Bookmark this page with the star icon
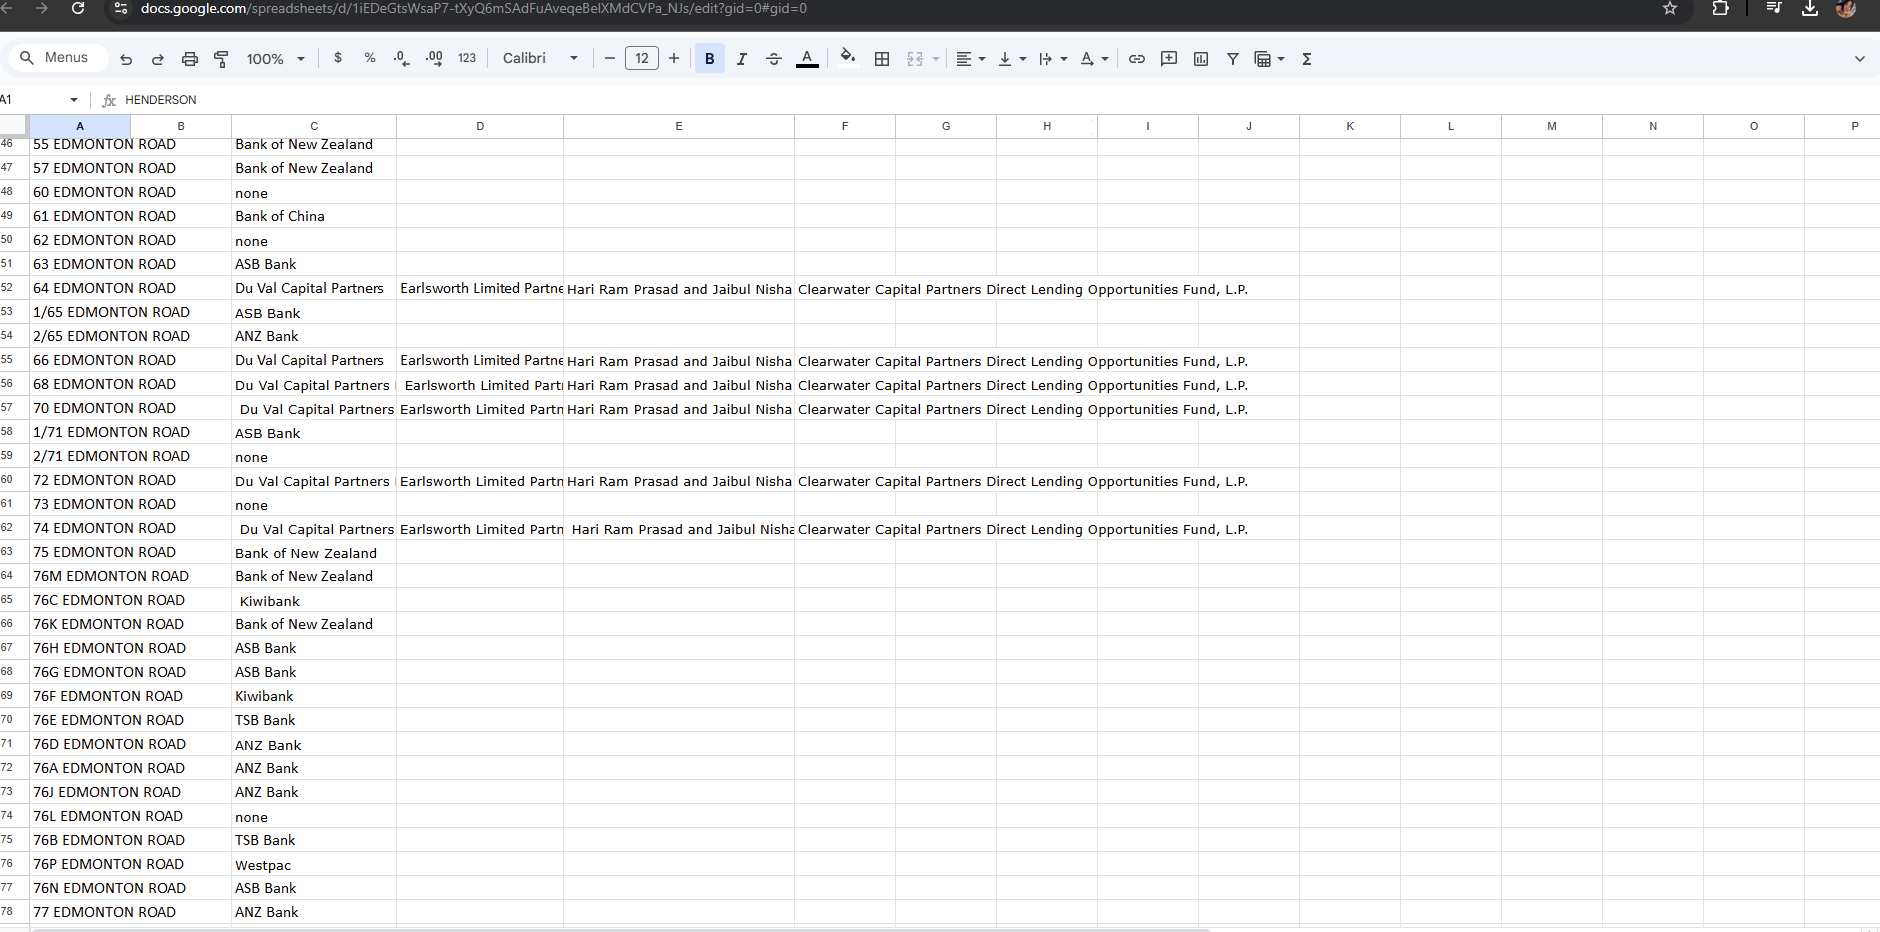Viewport: 1880px width, 932px height. coord(1670,8)
